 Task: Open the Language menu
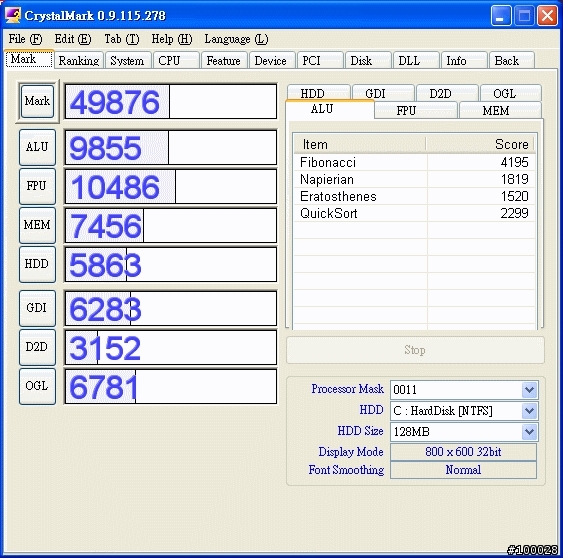pos(236,39)
